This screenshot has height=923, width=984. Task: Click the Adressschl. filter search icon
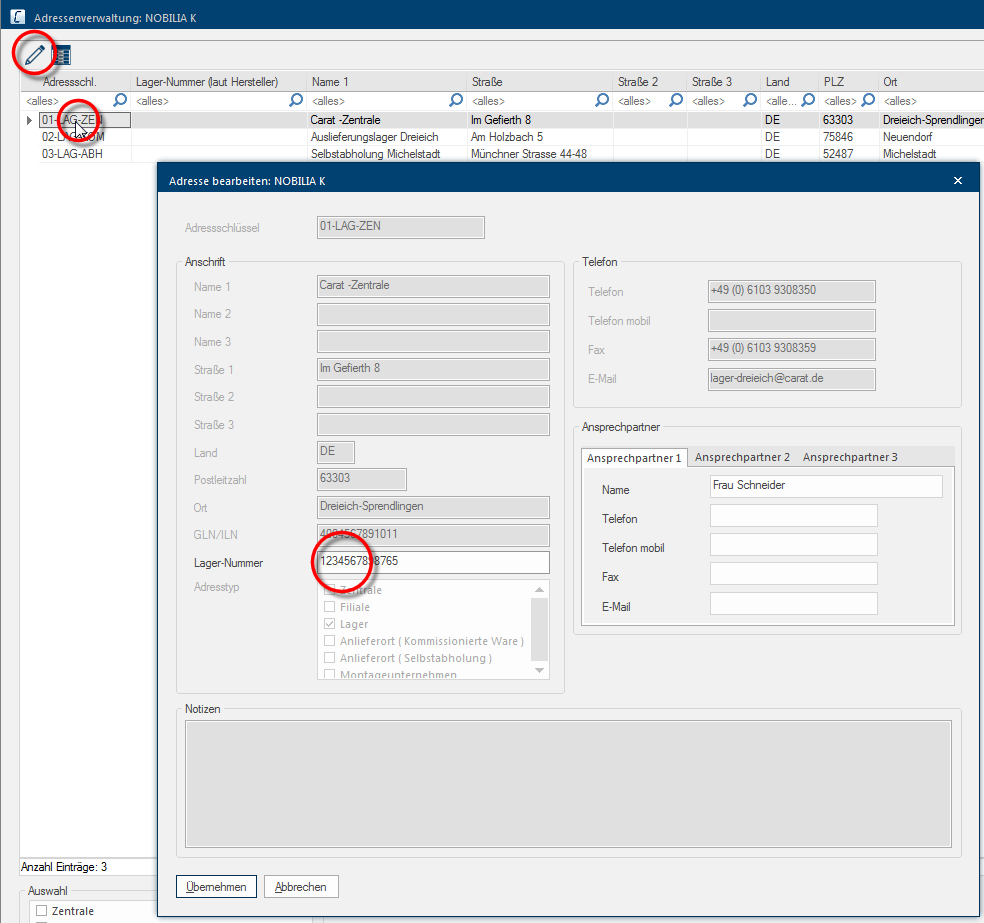coord(120,100)
